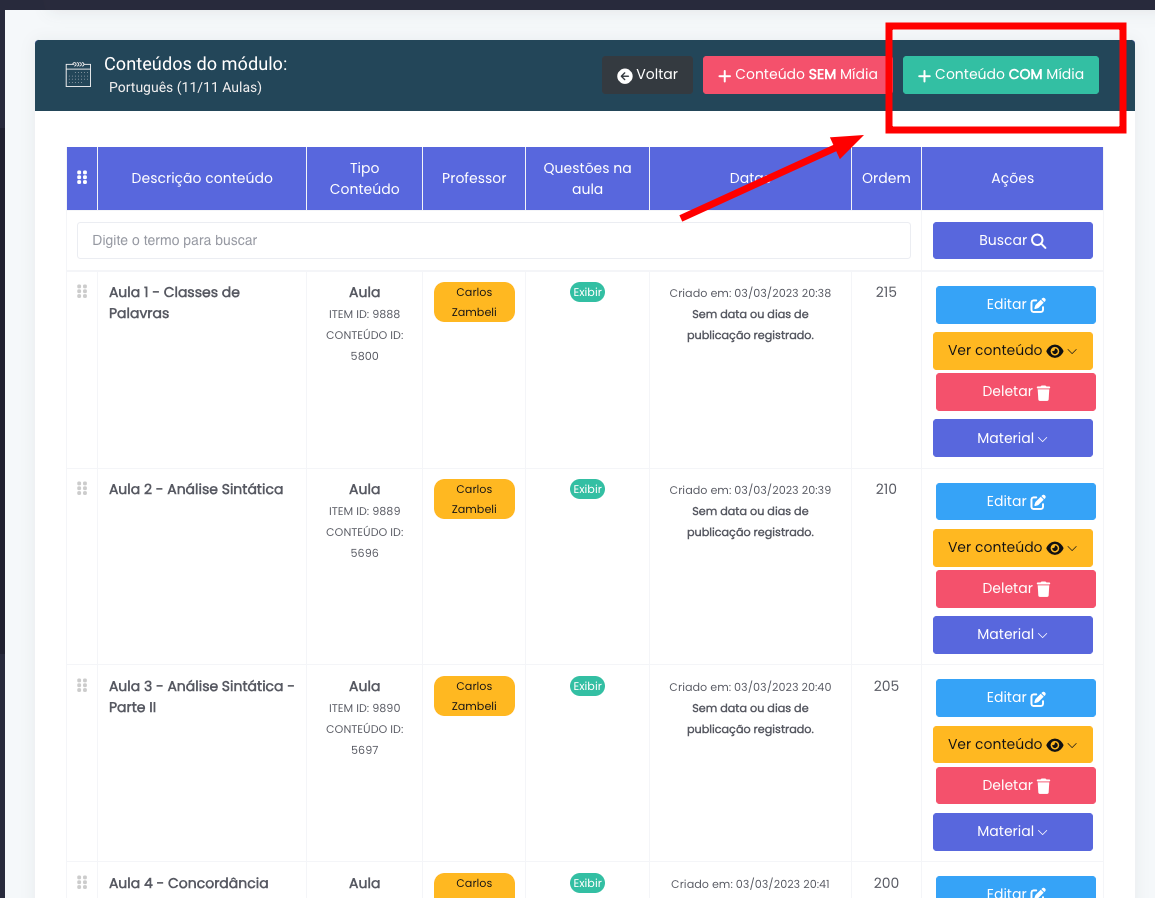Expand Ver conteúdo dropdown for Aula 1

[1012, 351]
